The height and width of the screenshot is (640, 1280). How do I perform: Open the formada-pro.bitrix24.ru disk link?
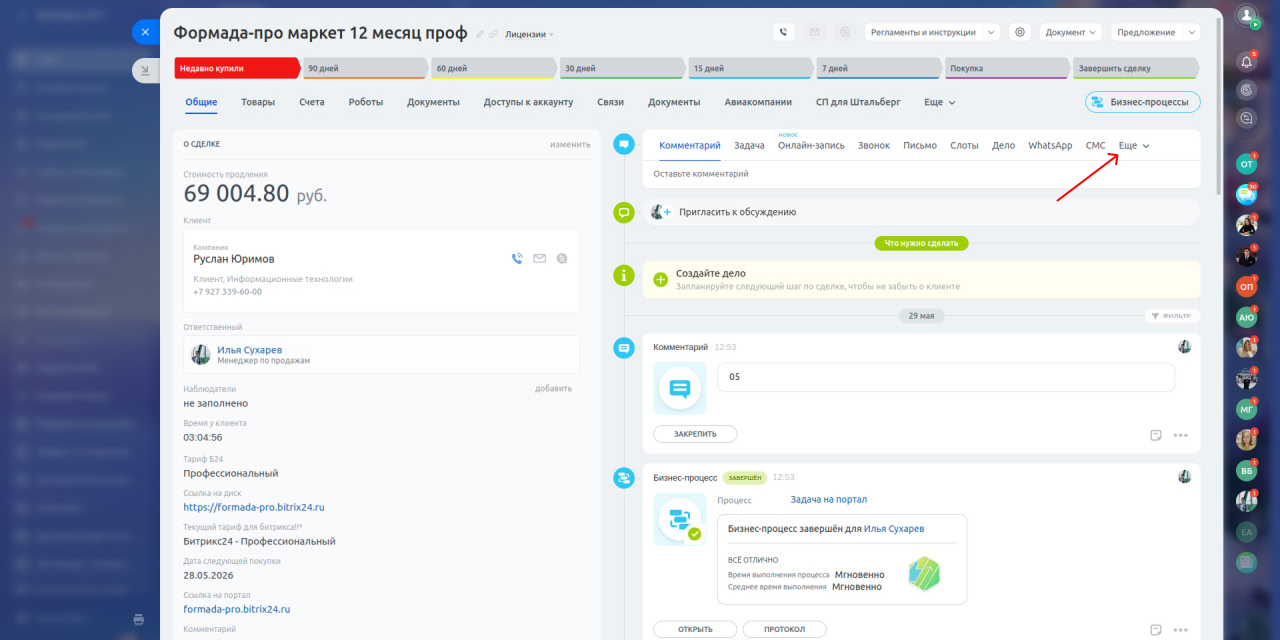tap(254, 507)
